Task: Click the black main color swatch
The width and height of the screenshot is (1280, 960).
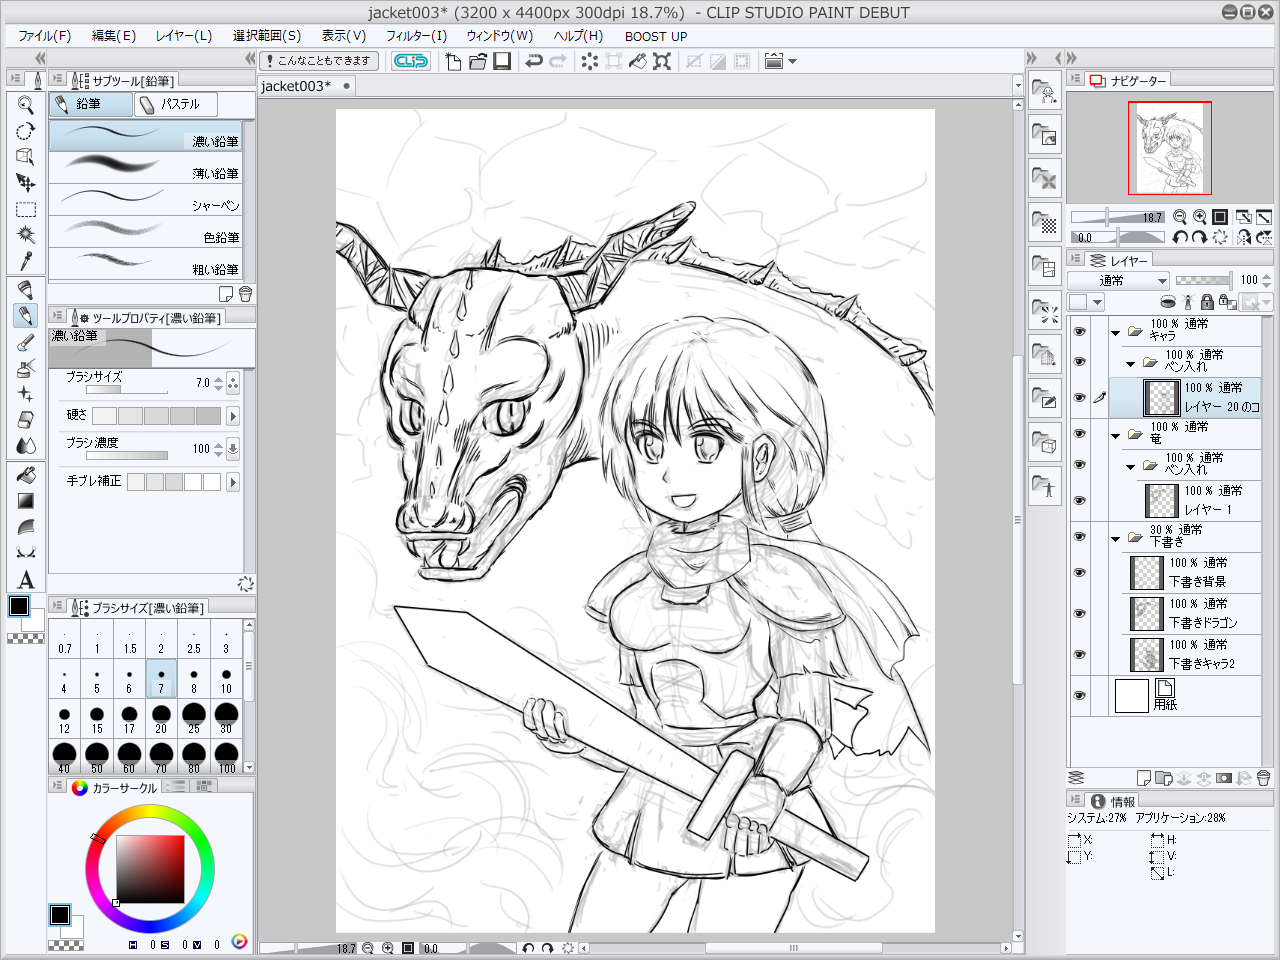Action: 19,606
